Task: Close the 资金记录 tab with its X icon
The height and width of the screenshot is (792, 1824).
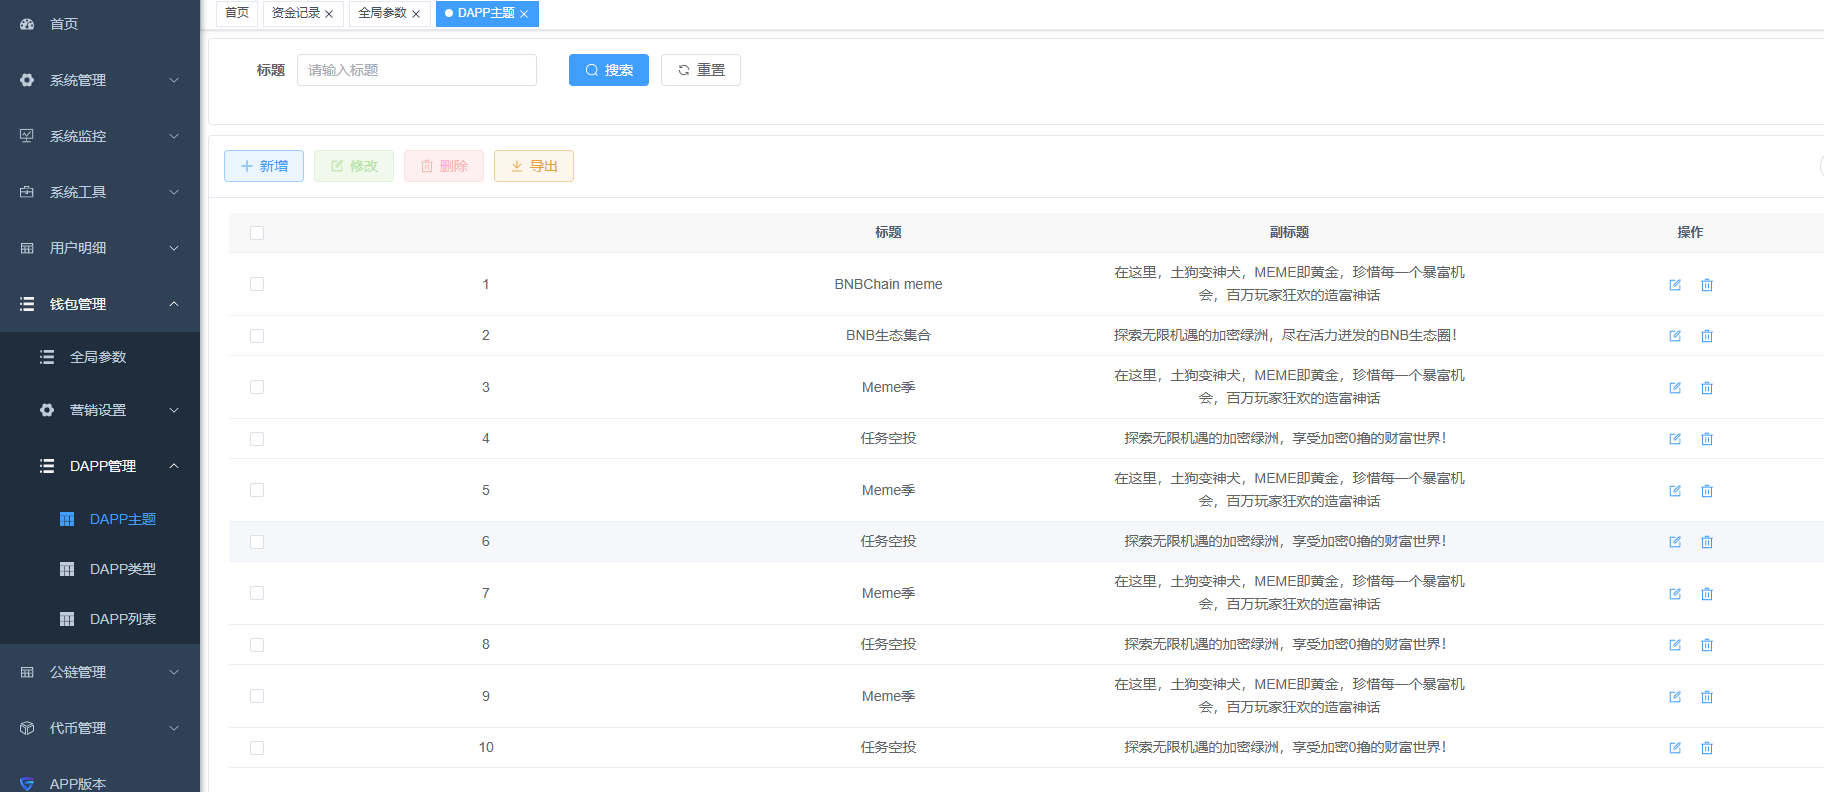Action: tap(329, 14)
